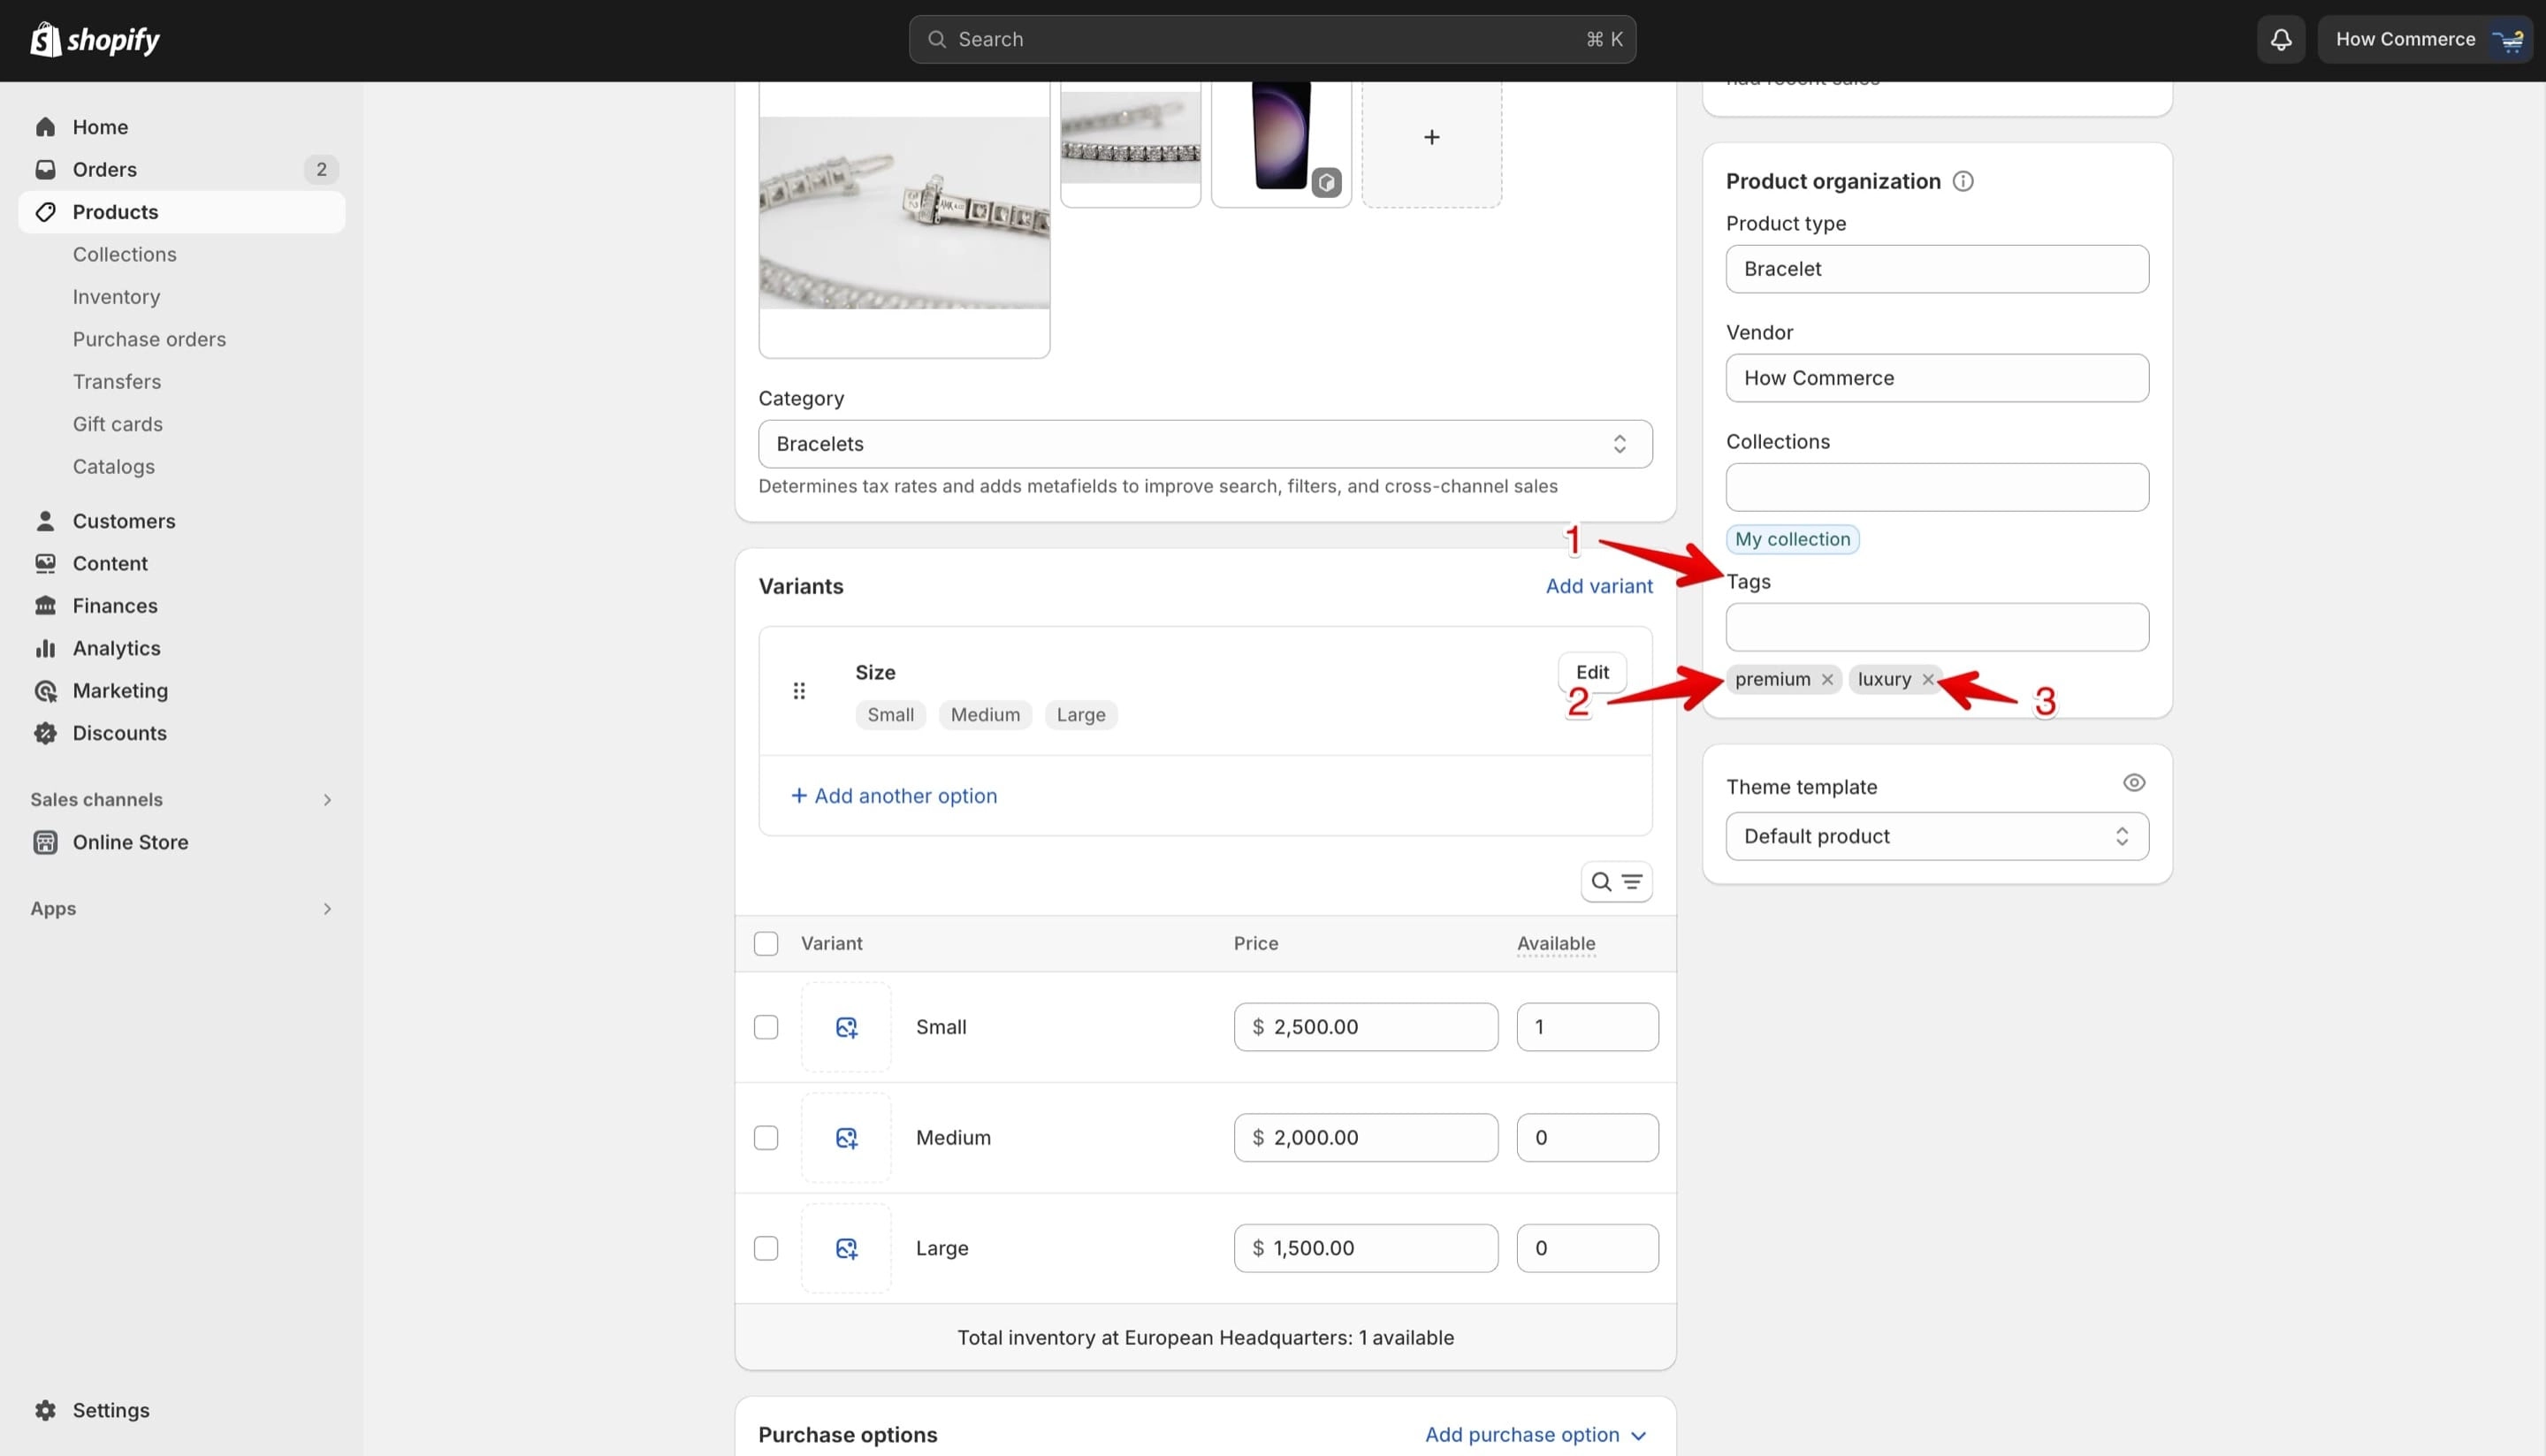Click the Analytics bar chart icon
This screenshot has height=1456, width=2546.
[x=45, y=648]
